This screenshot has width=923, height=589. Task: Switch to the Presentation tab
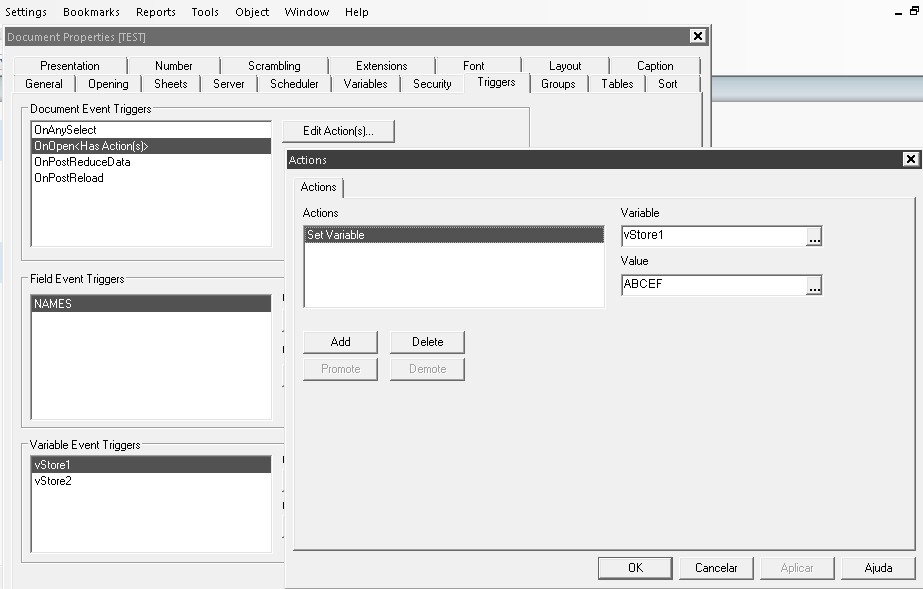(70, 66)
